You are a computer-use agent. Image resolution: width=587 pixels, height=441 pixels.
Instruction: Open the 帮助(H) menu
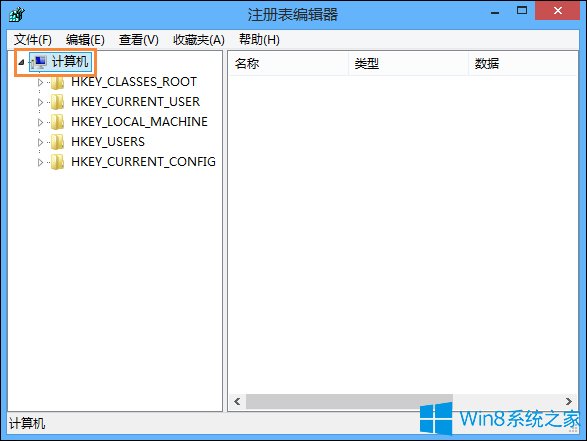pos(259,40)
